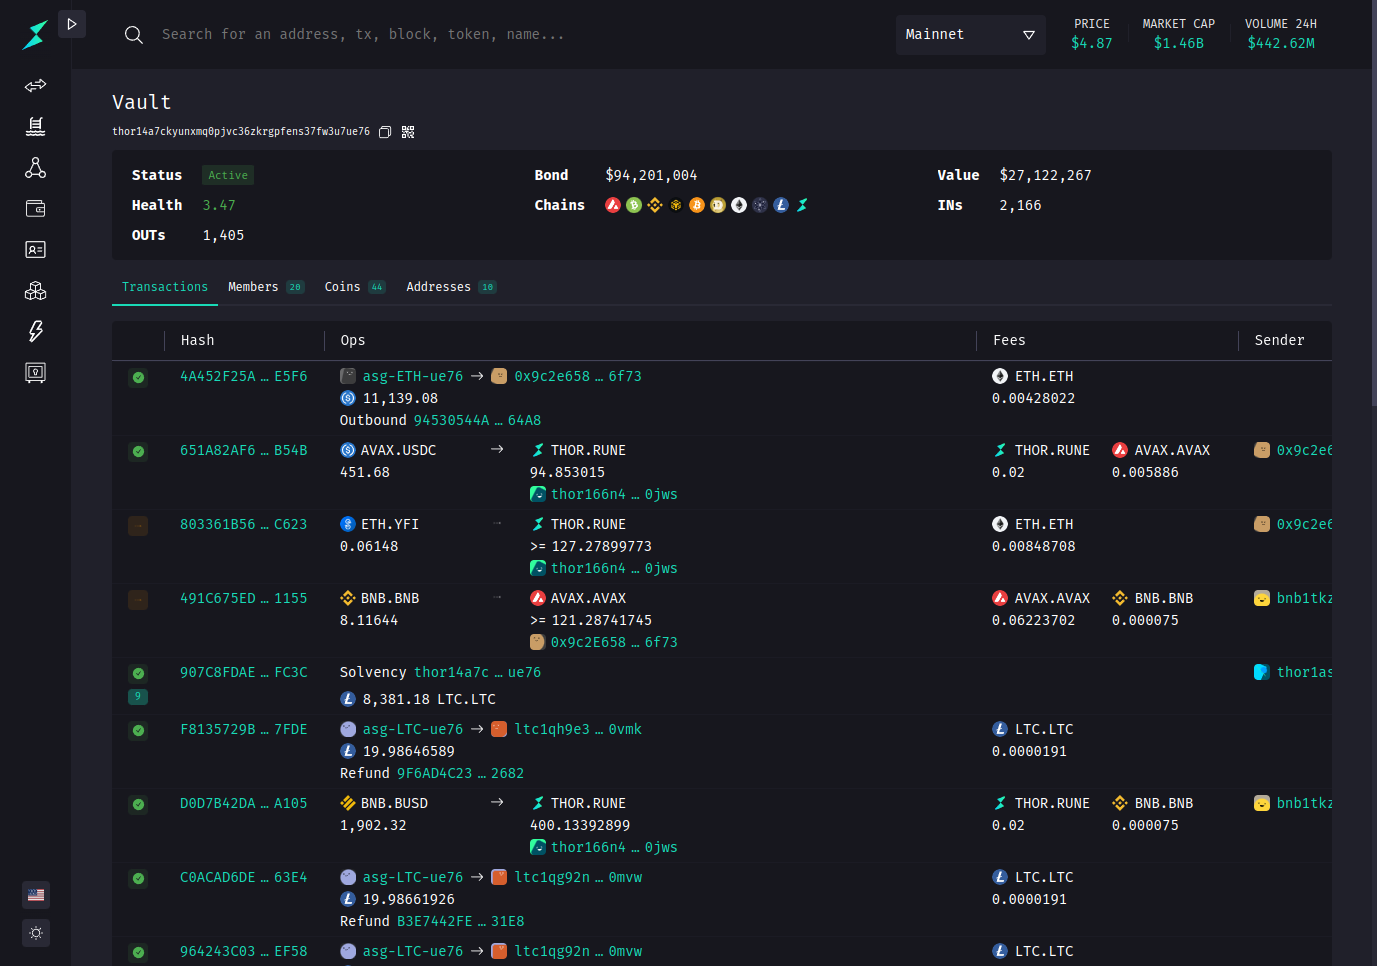
Task: Click the Ethereum chain icon
Action: coord(739,205)
